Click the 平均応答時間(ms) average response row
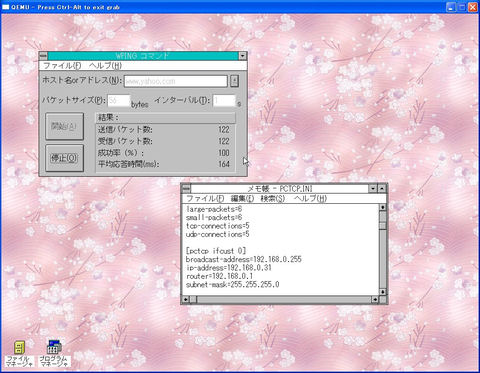Screen dimensions: 480x373 (x=165, y=164)
